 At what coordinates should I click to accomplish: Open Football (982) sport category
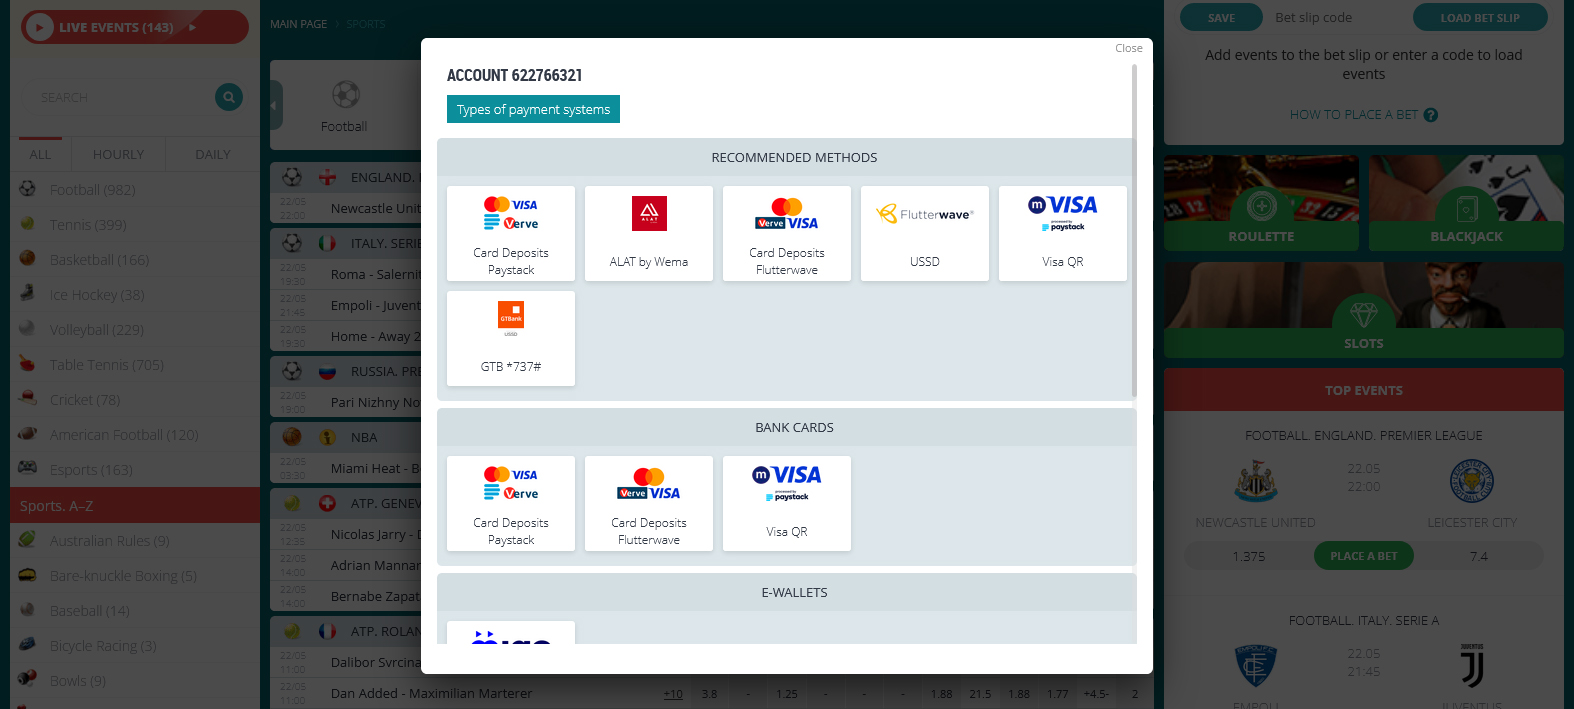(x=135, y=190)
